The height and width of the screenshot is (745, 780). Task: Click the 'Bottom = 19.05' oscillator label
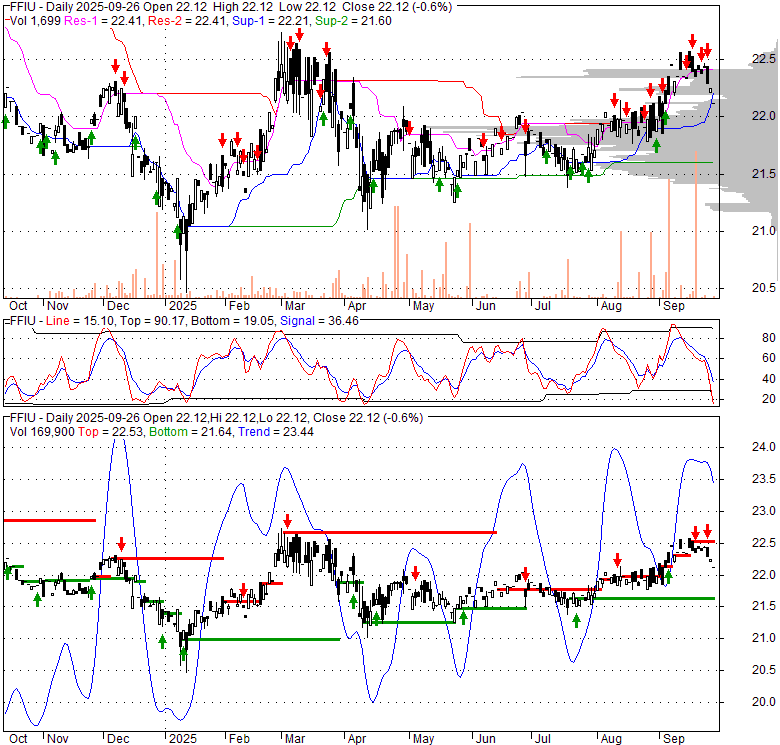232,321
